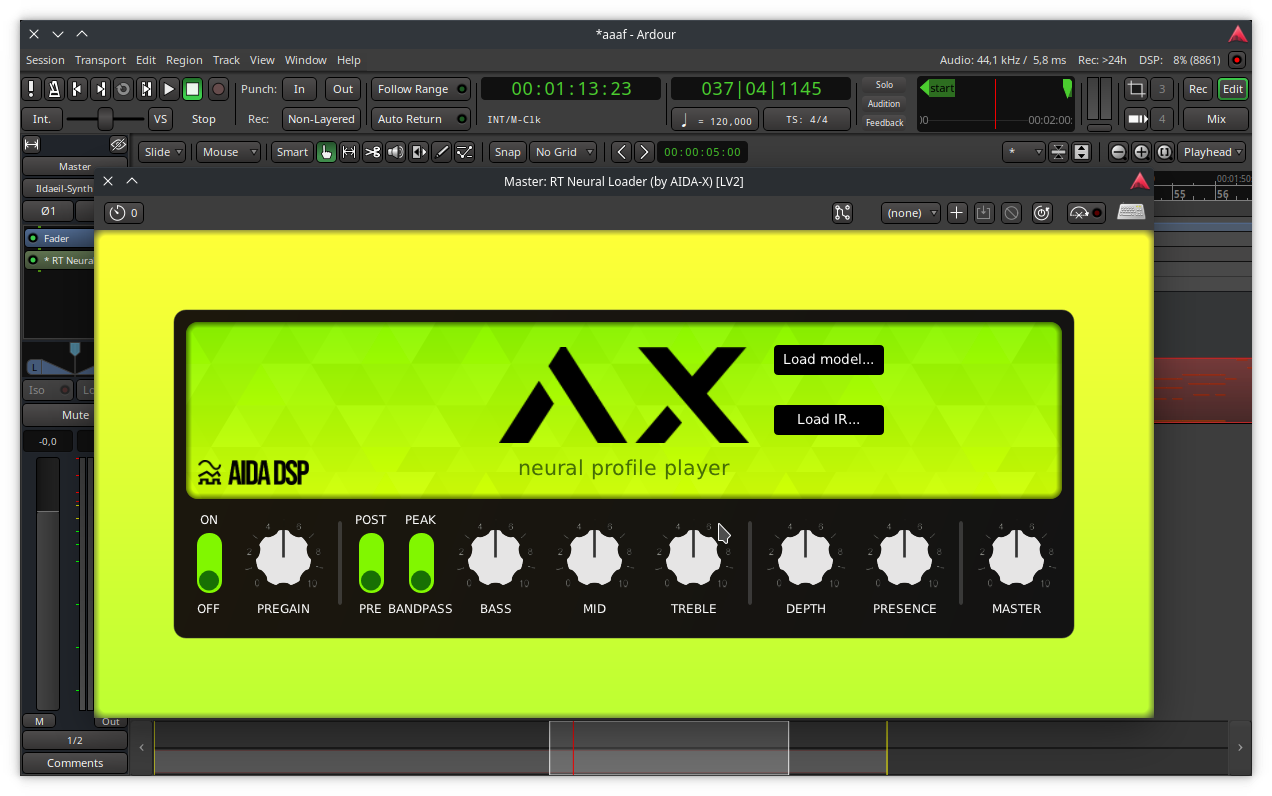Start transport playback

pos(169,89)
